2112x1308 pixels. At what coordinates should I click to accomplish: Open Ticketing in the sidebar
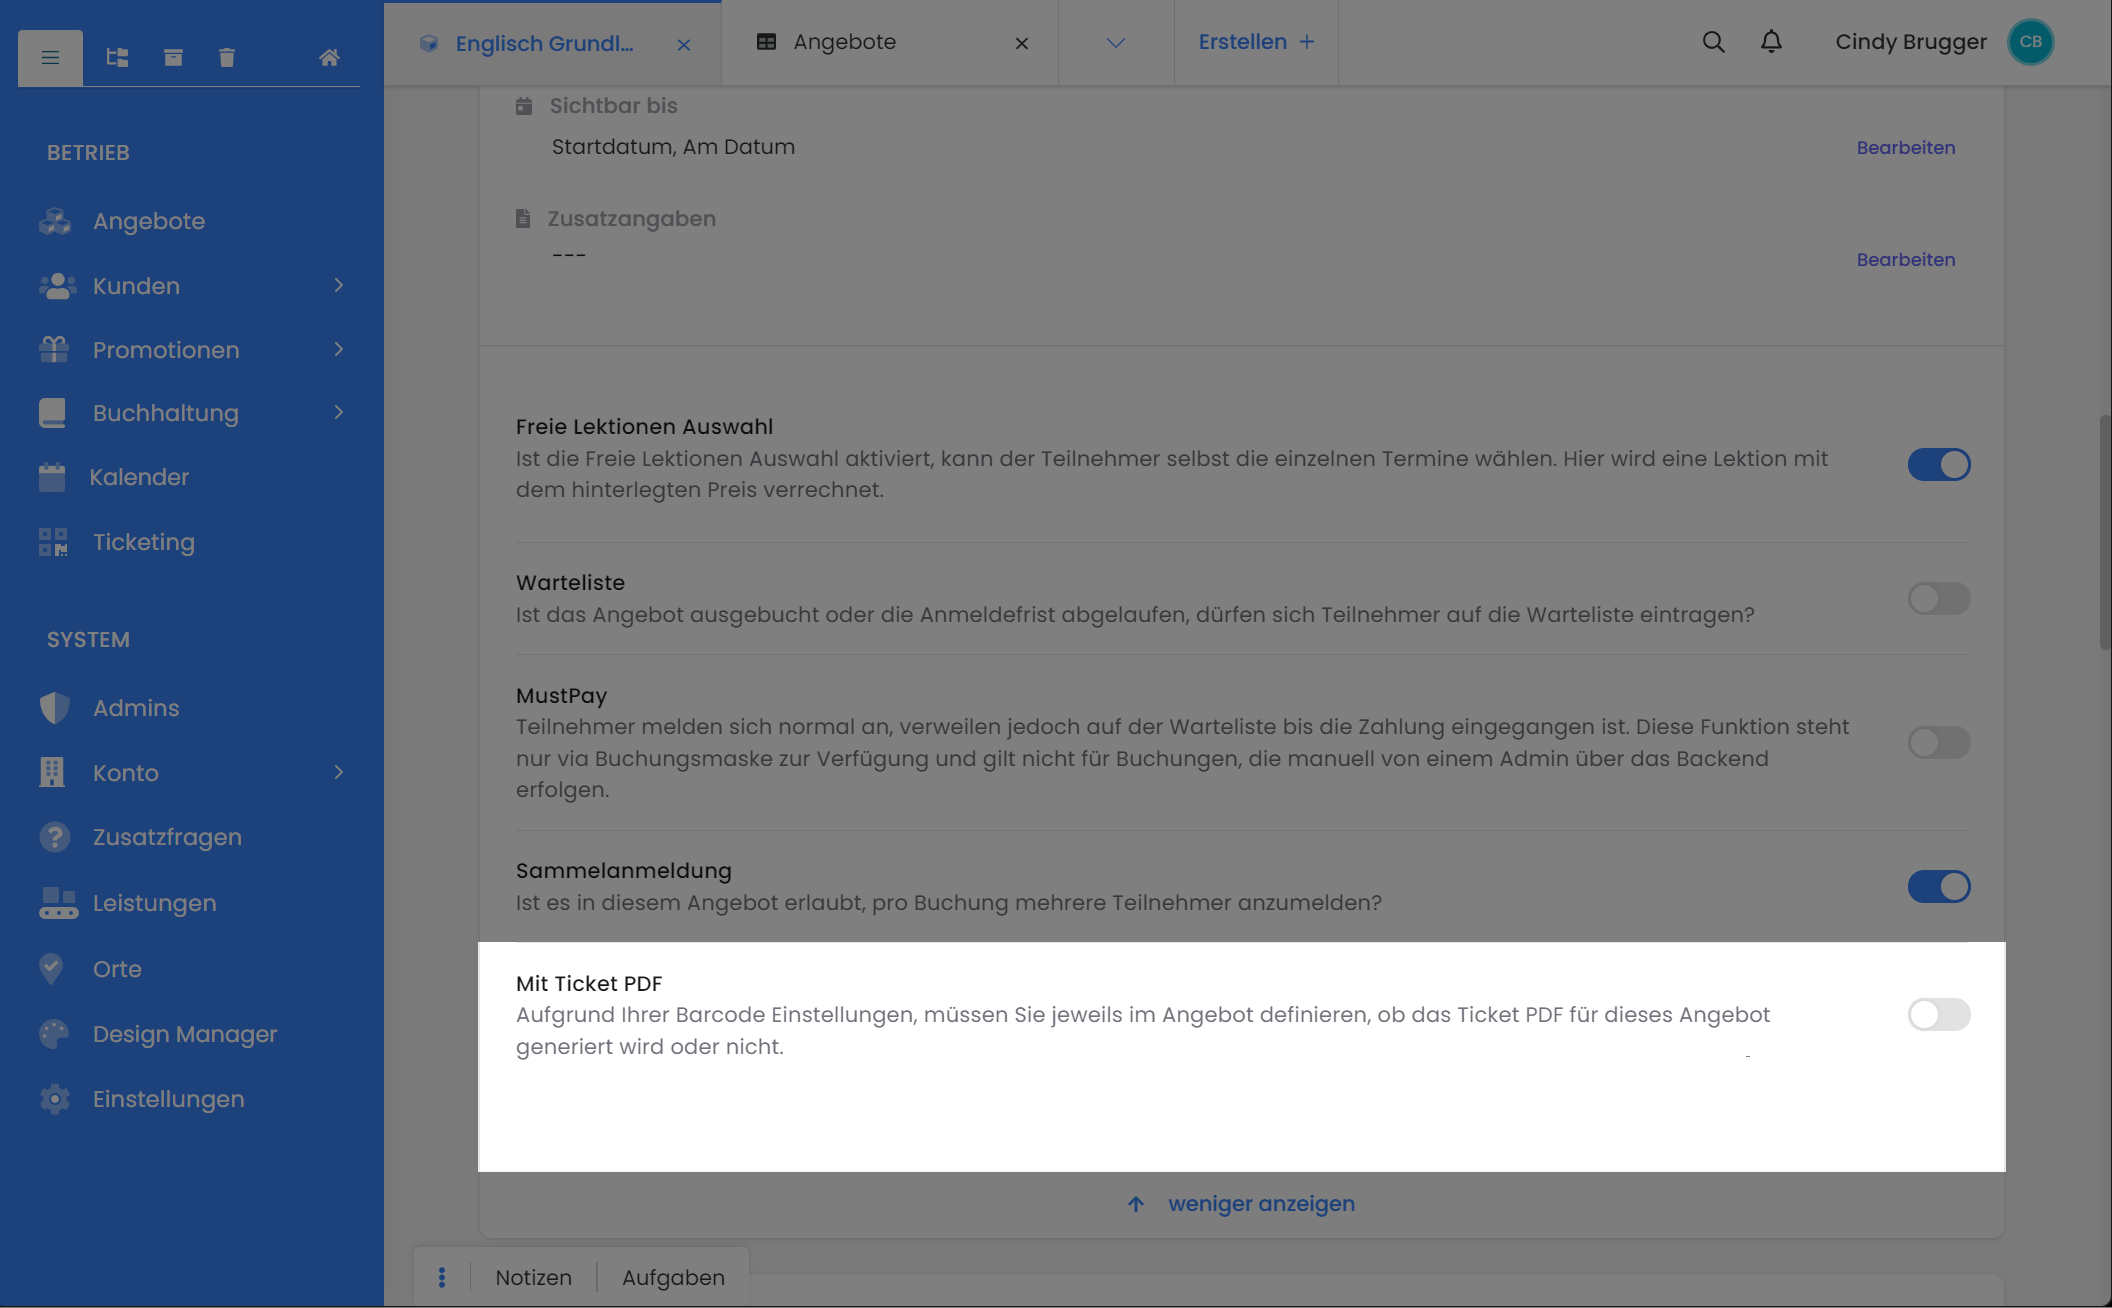pos(143,542)
